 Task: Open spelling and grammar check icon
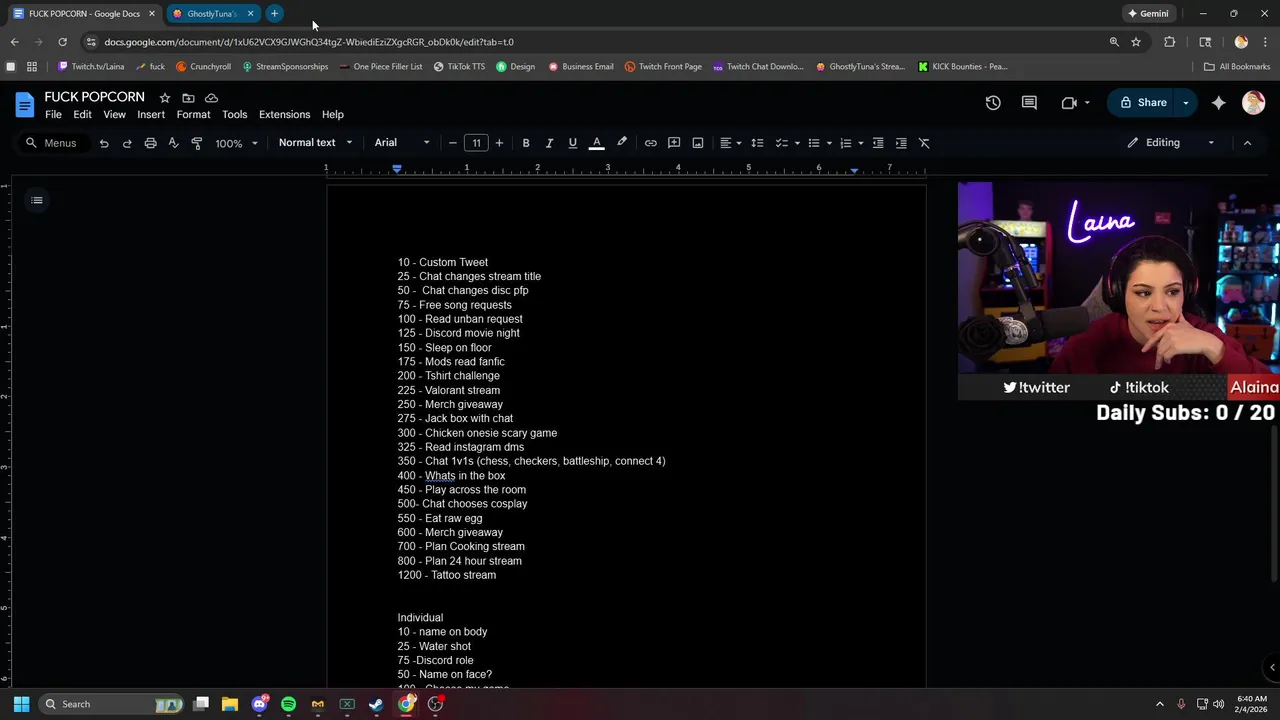pos(173,143)
